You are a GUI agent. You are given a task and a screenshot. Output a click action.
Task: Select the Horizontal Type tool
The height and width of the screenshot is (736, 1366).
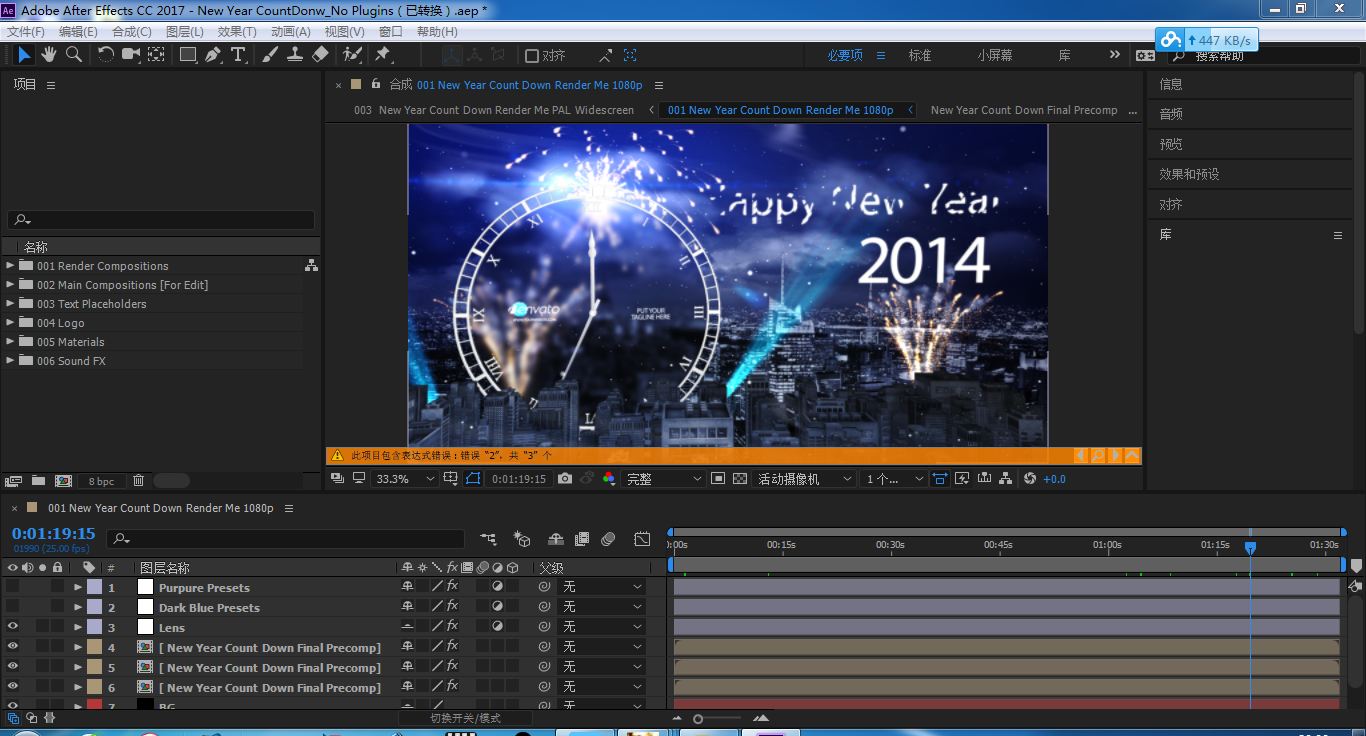point(238,55)
